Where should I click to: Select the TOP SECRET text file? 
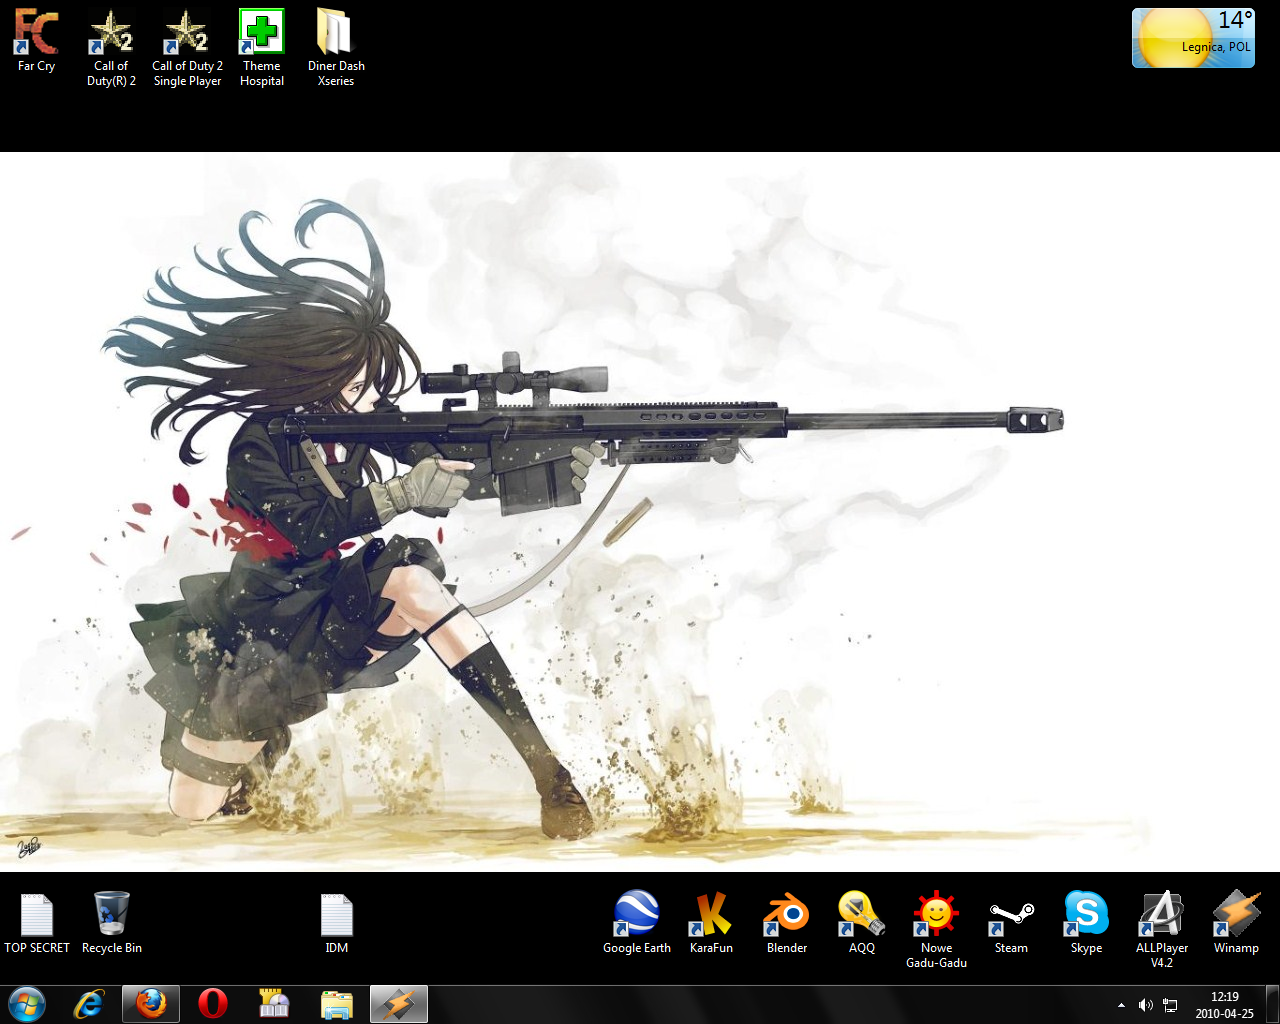(x=37, y=923)
